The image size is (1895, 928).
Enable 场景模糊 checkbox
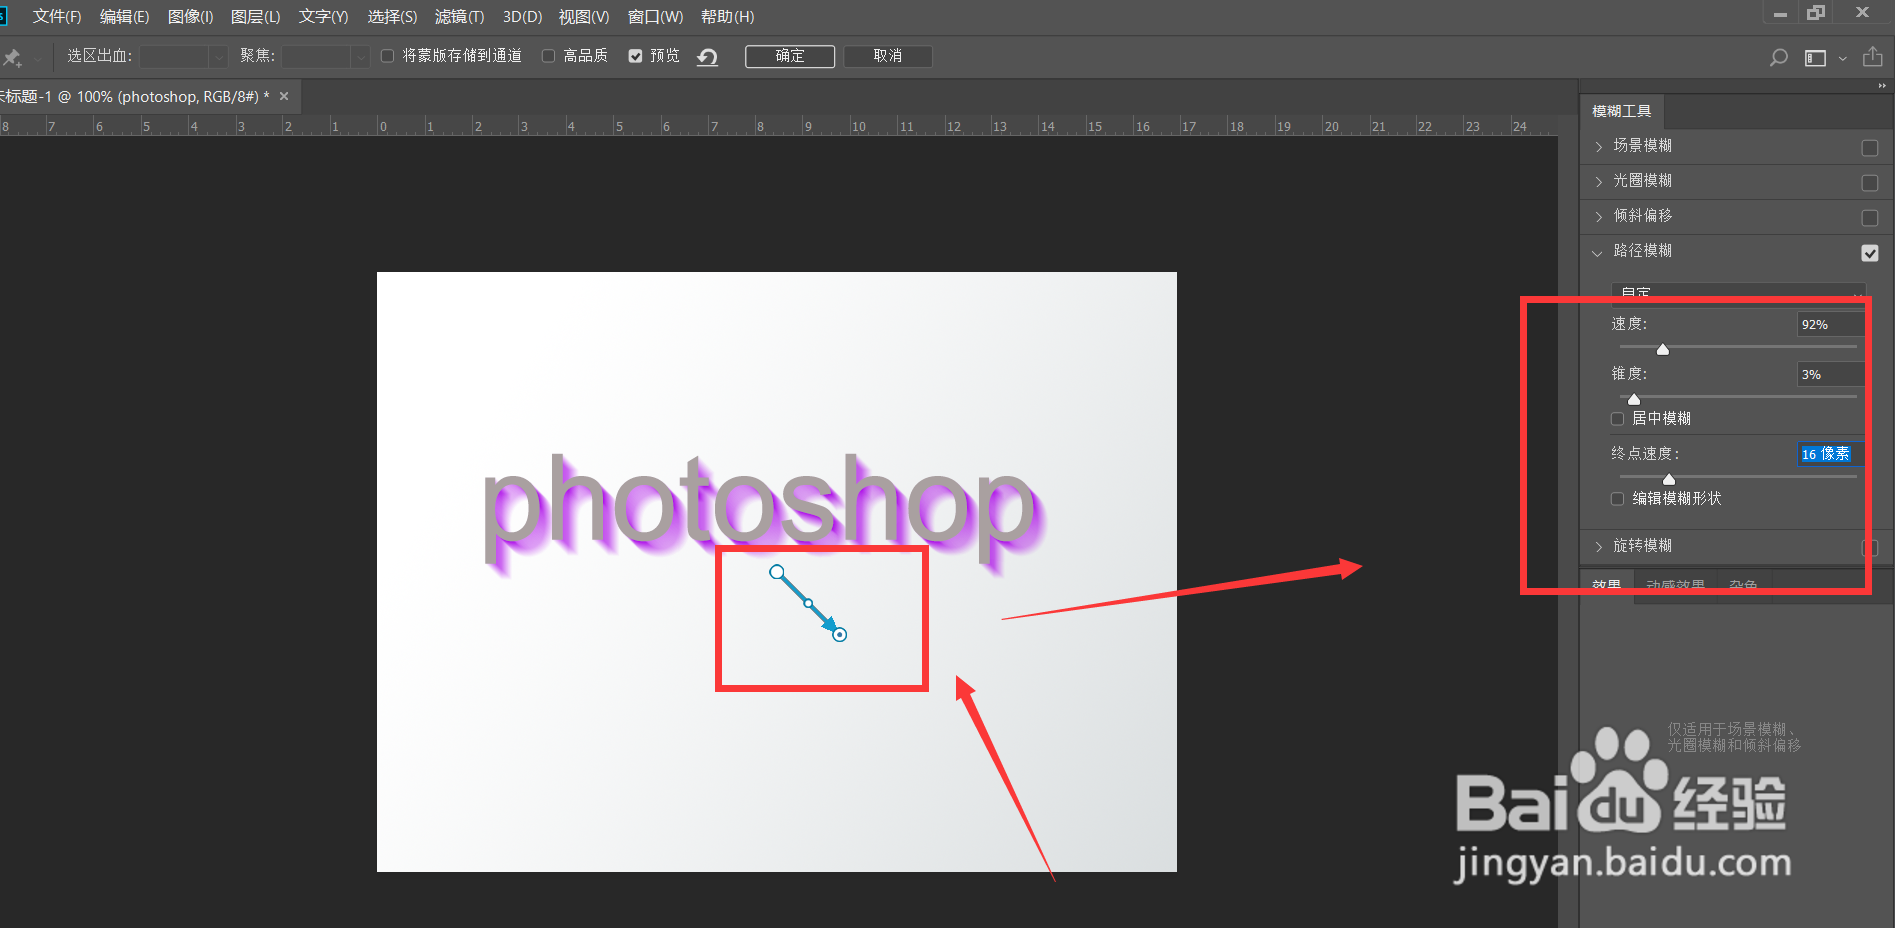tap(1869, 148)
